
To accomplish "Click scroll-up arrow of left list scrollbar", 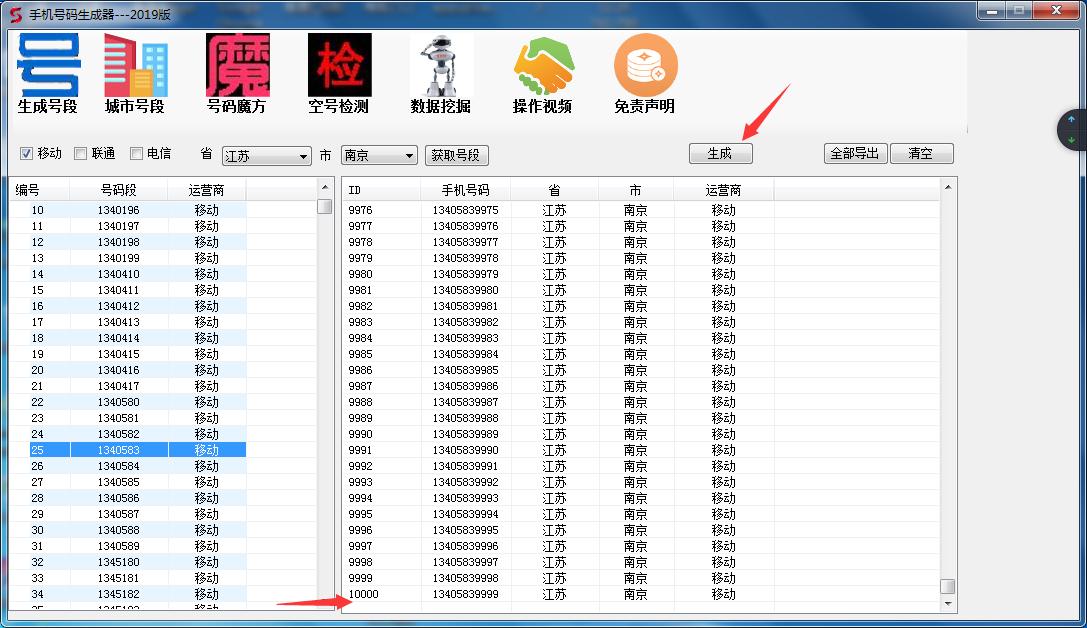I will coord(324,187).
